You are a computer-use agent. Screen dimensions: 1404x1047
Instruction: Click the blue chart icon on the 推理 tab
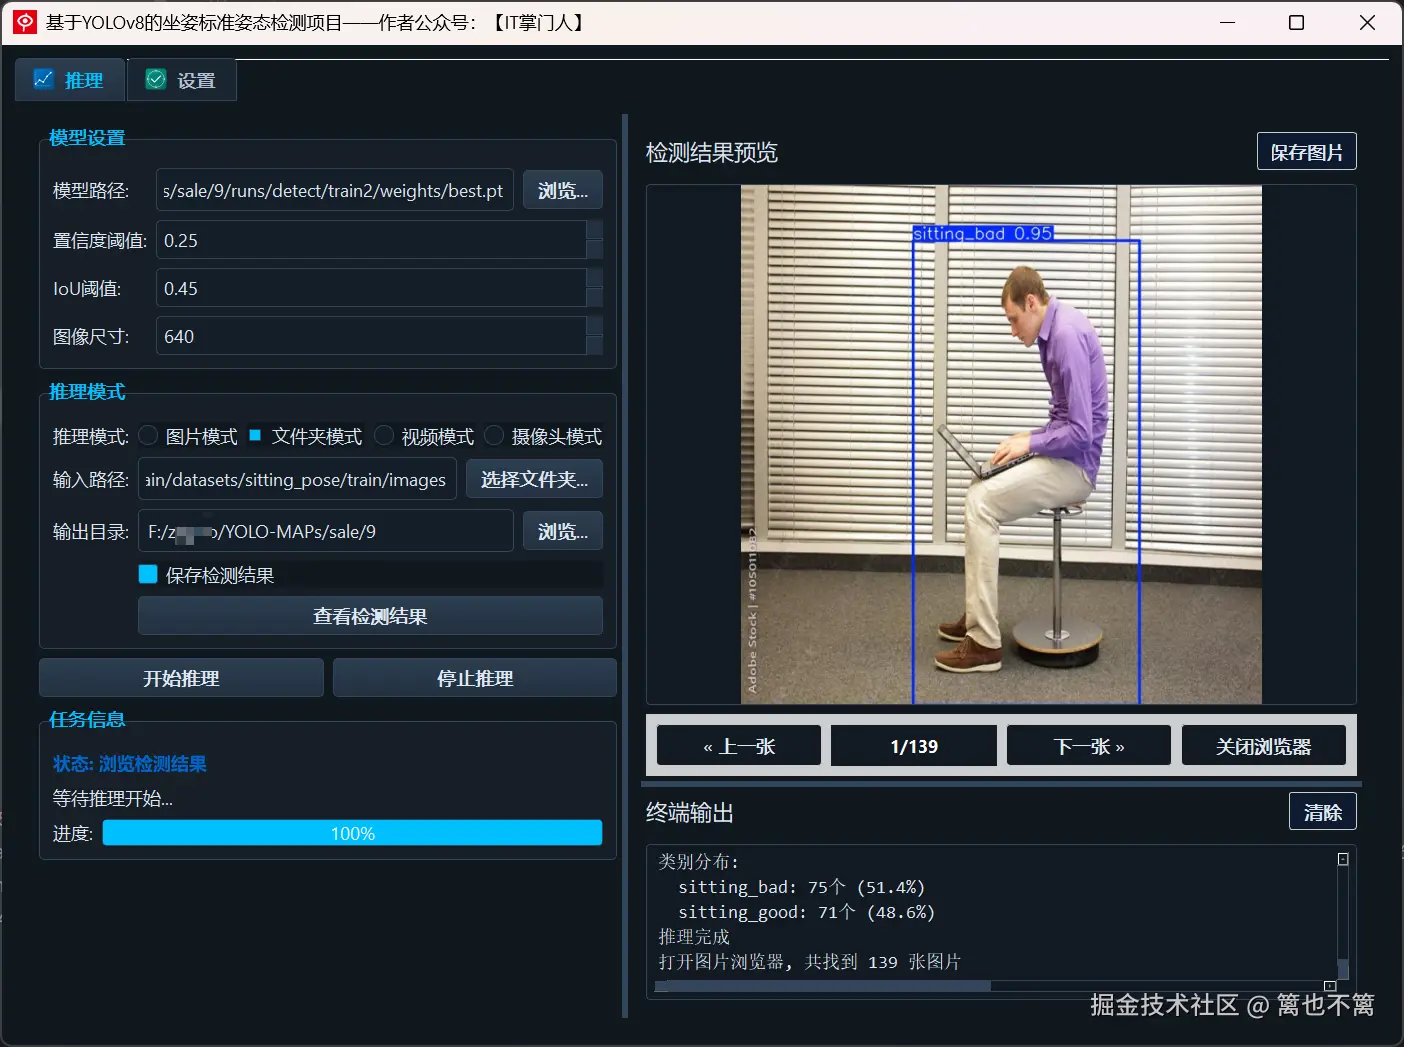point(44,79)
